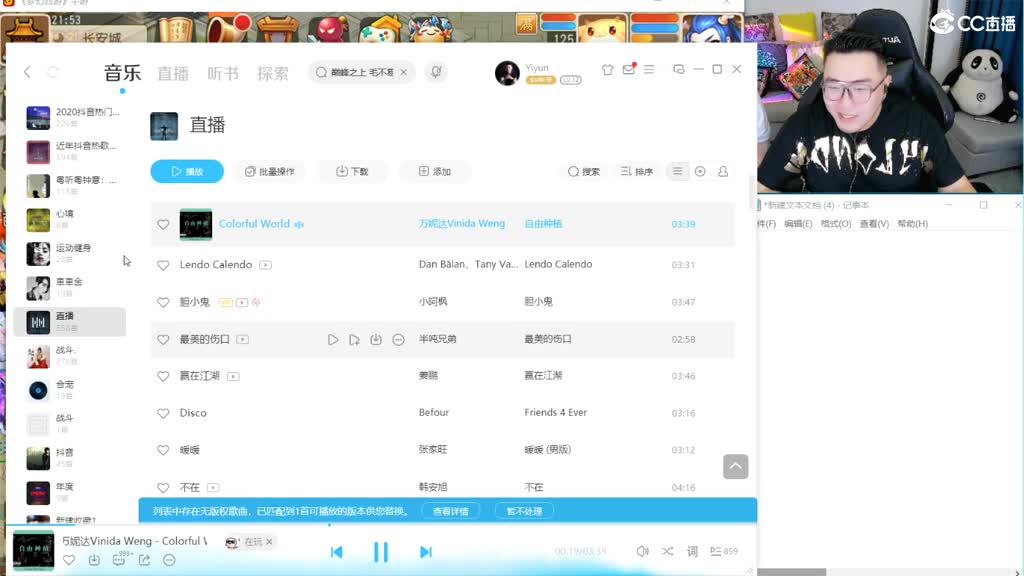Open the 音乐 tab
This screenshot has width=1024, height=576.
122,72
